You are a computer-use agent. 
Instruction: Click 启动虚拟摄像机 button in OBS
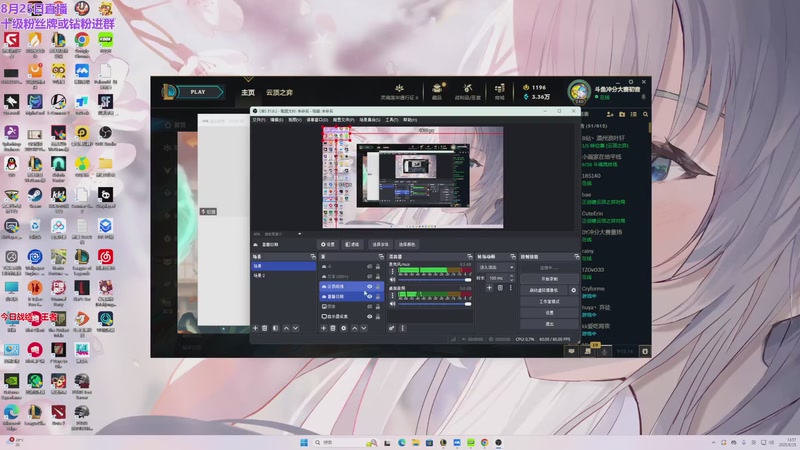(x=544, y=290)
